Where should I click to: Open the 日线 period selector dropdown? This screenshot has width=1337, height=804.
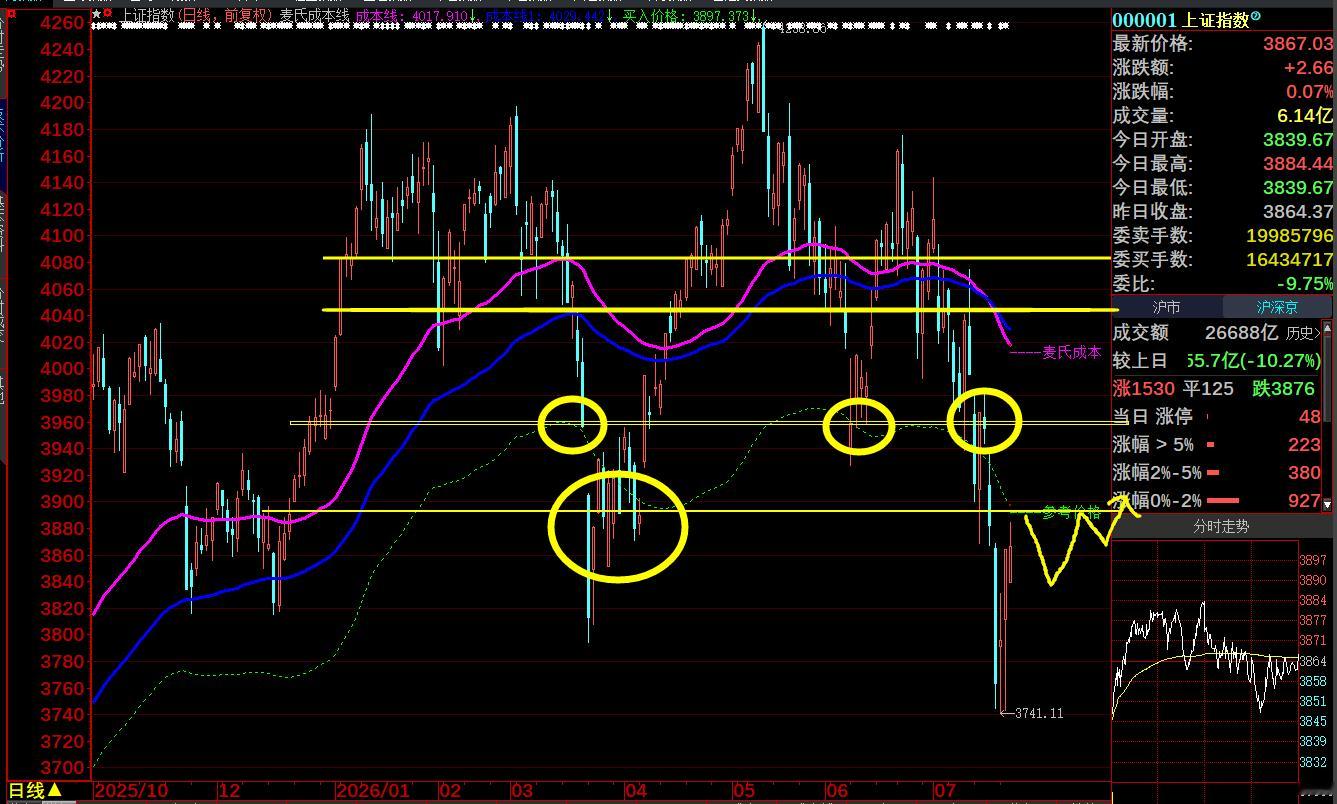(x=36, y=791)
